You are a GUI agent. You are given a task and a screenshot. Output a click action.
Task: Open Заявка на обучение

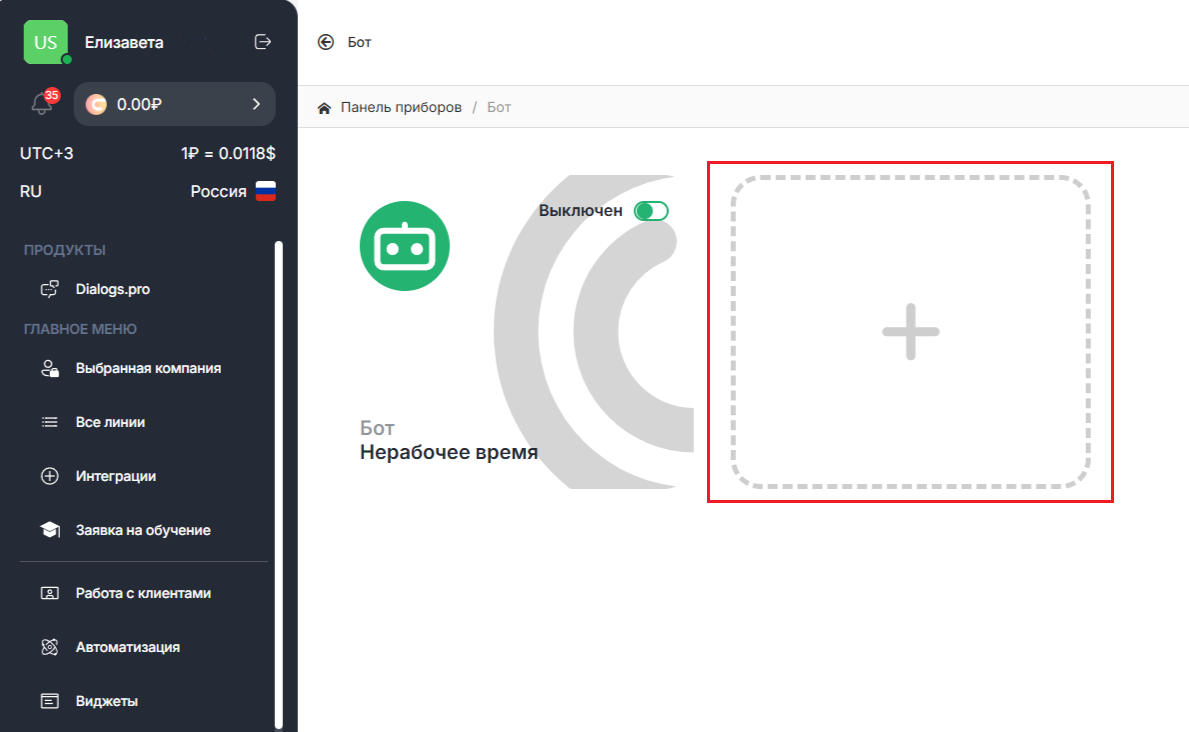point(143,530)
